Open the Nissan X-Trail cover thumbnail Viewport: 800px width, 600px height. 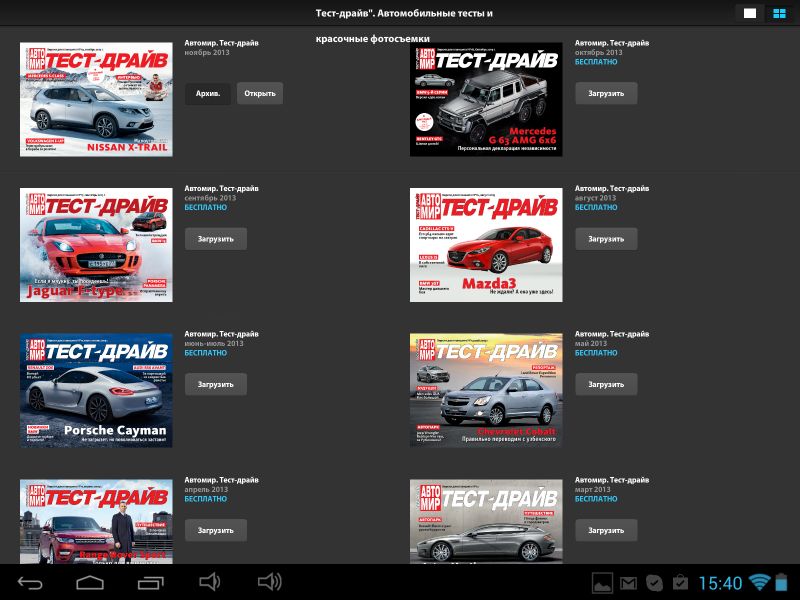coord(96,99)
